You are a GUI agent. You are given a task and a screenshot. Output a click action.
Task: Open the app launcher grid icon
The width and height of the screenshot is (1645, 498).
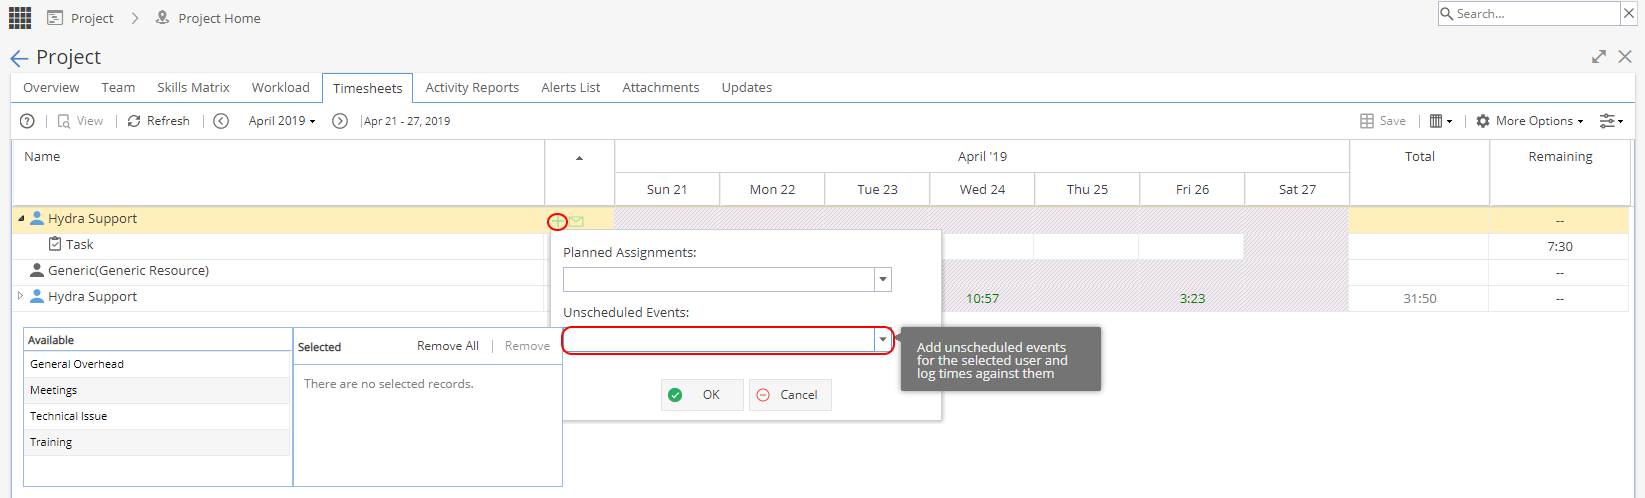pyautogui.click(x=20, y=18)
